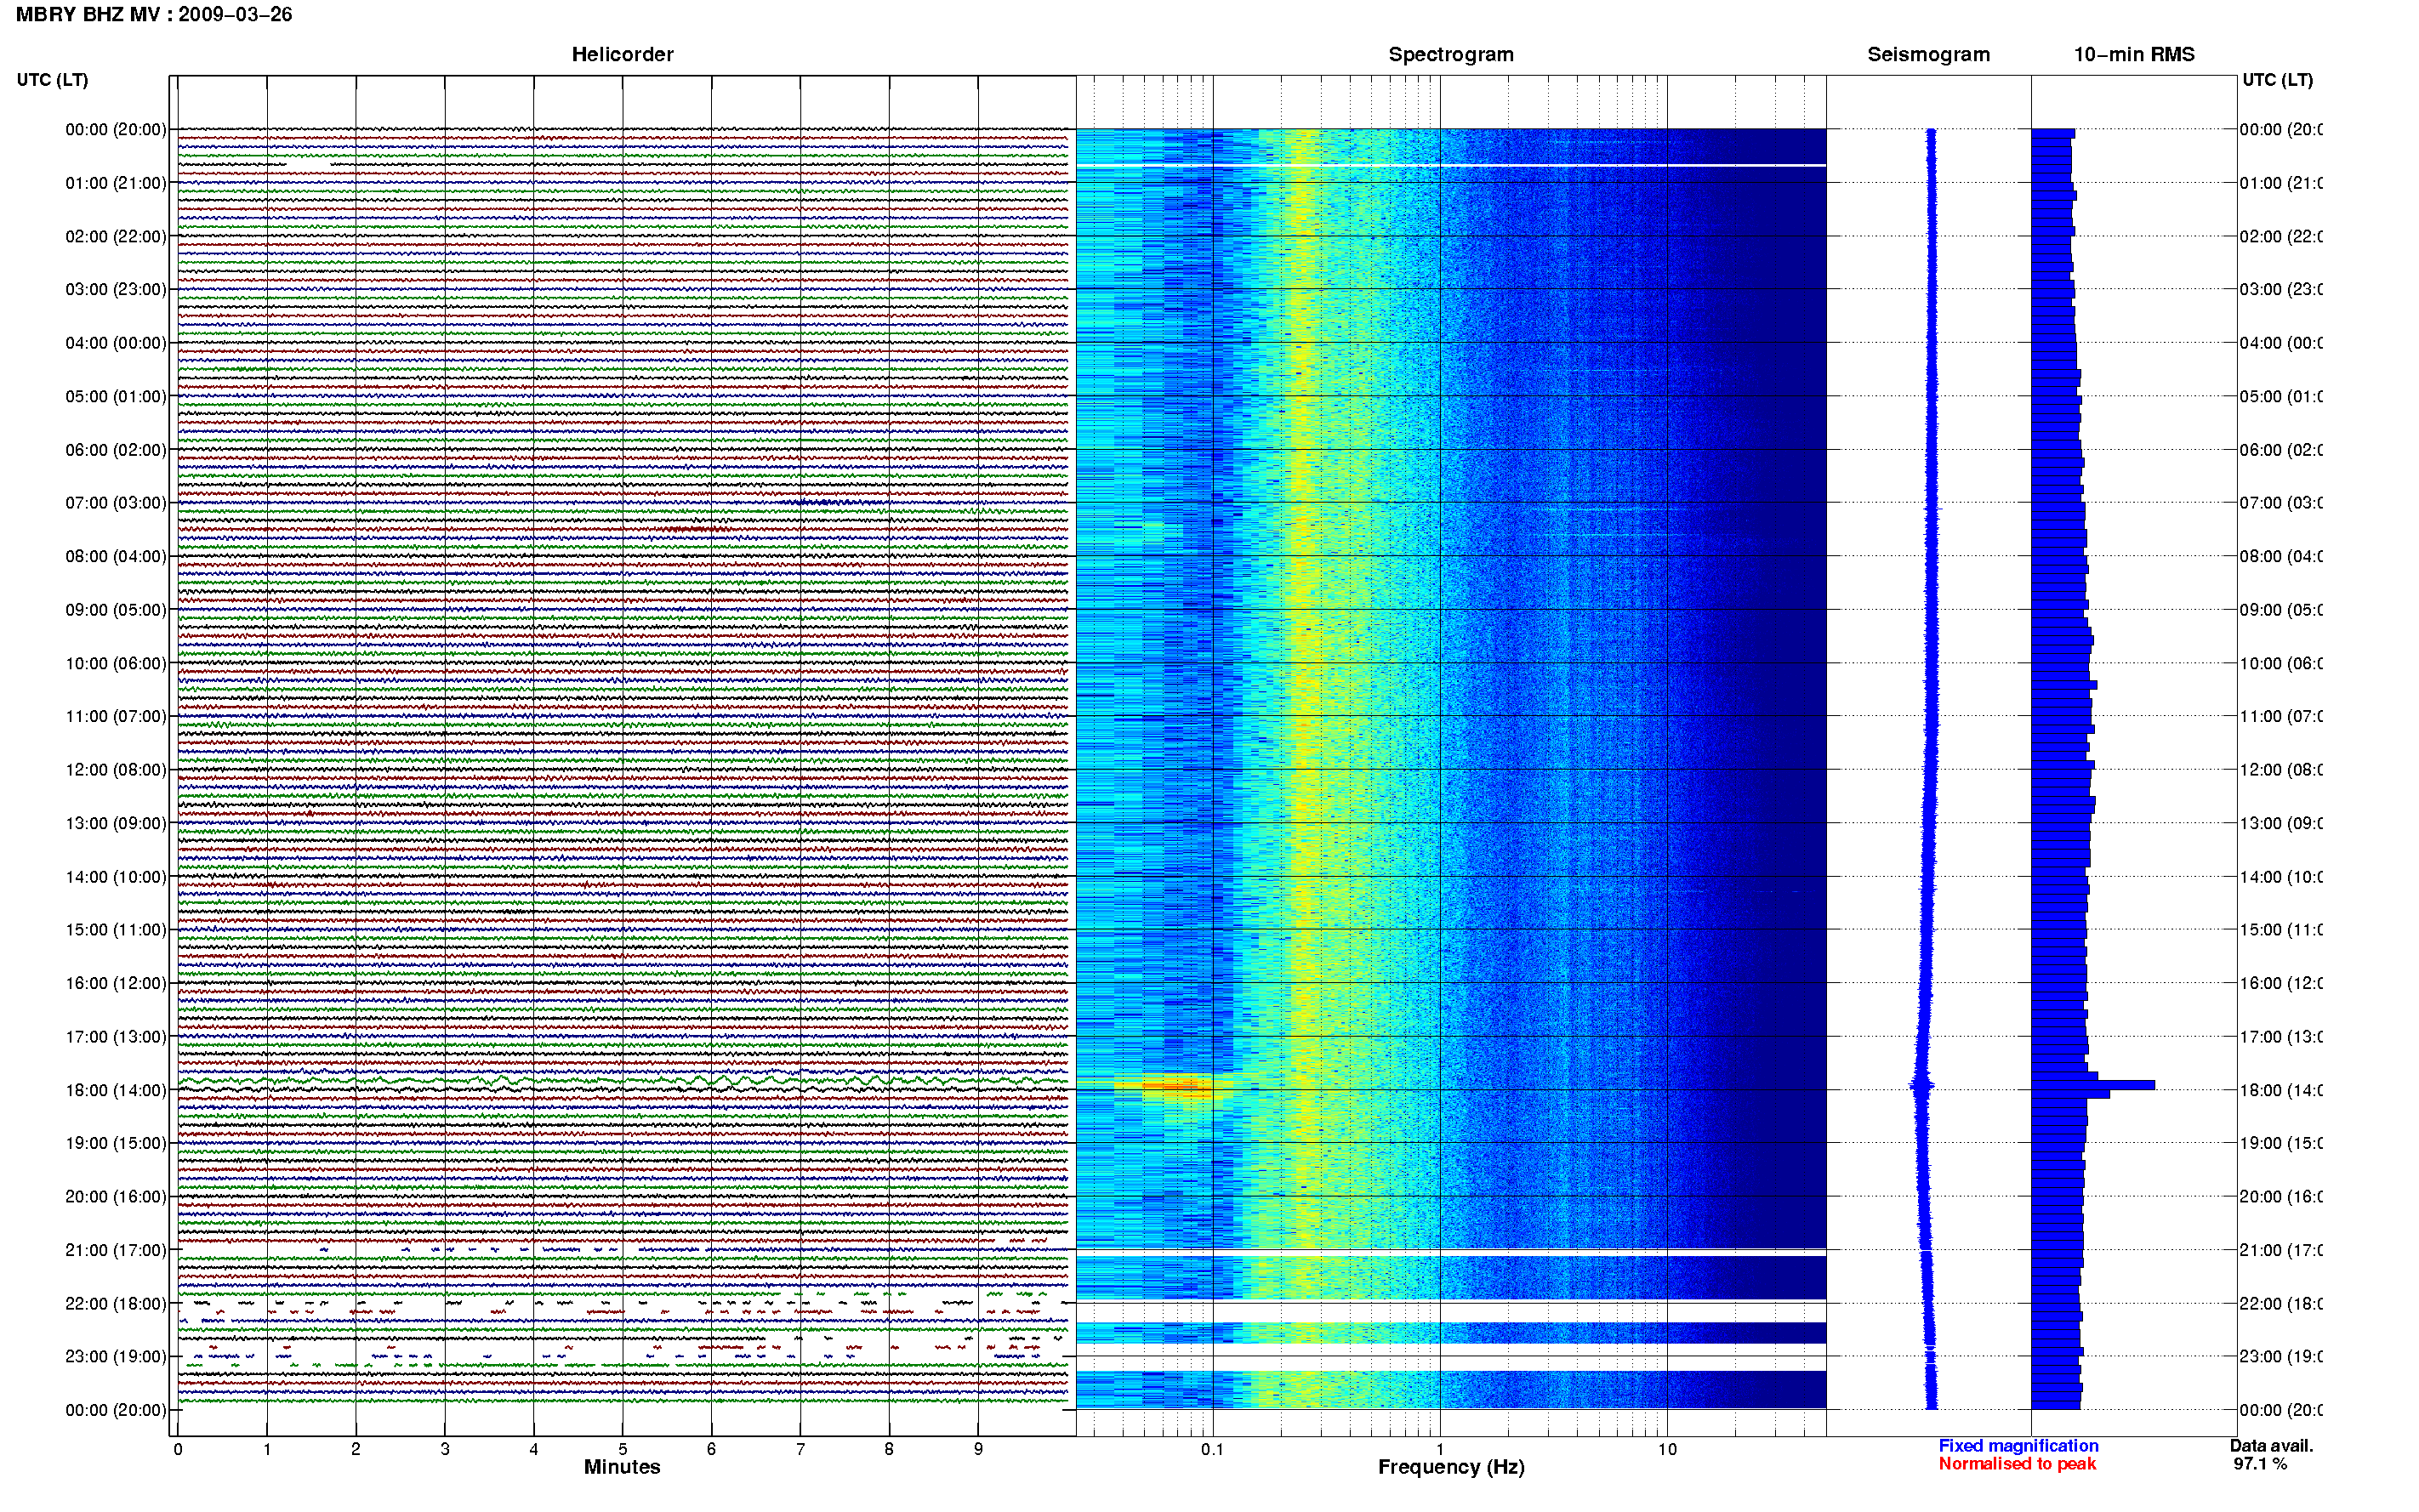Click Helicorder time label '12:00 (08:00)'

tap(116, 770)
